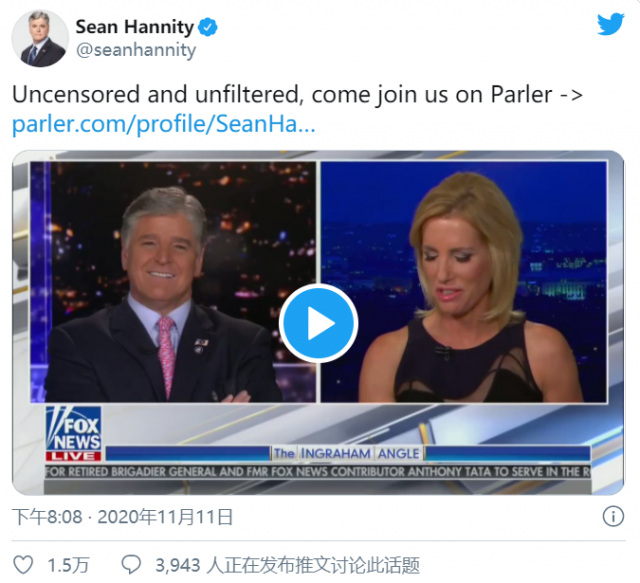Click the blue verified badge
The image size is (640, 583).
point(207,27)
